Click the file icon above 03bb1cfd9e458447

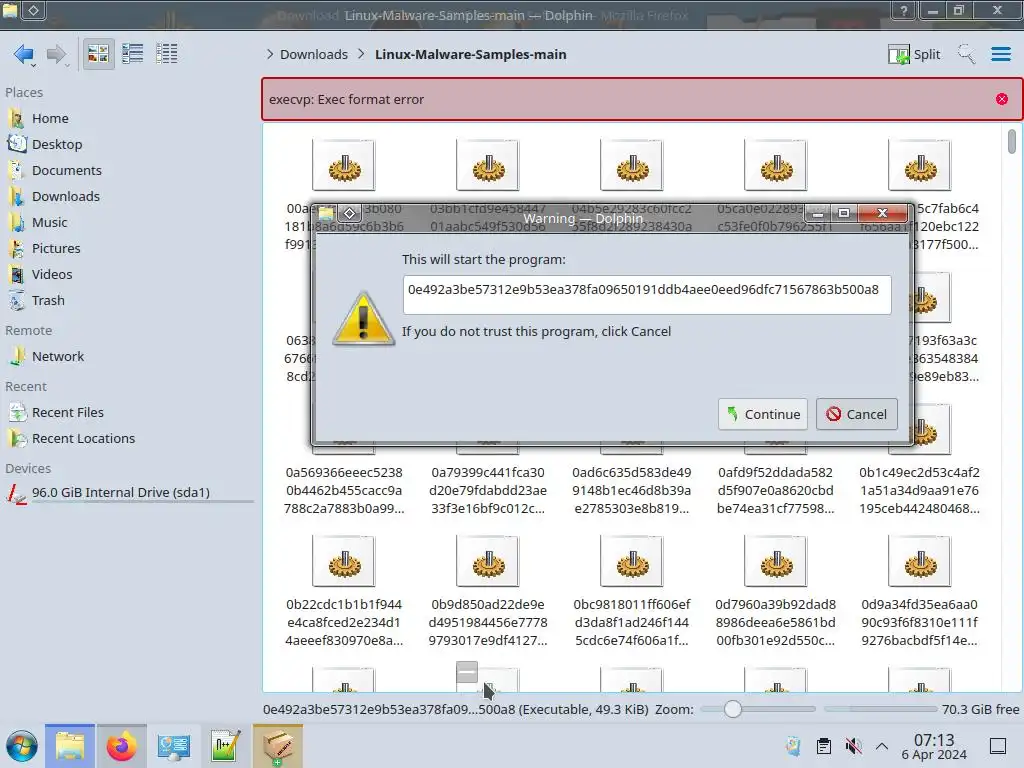click(x=488, y=165)
